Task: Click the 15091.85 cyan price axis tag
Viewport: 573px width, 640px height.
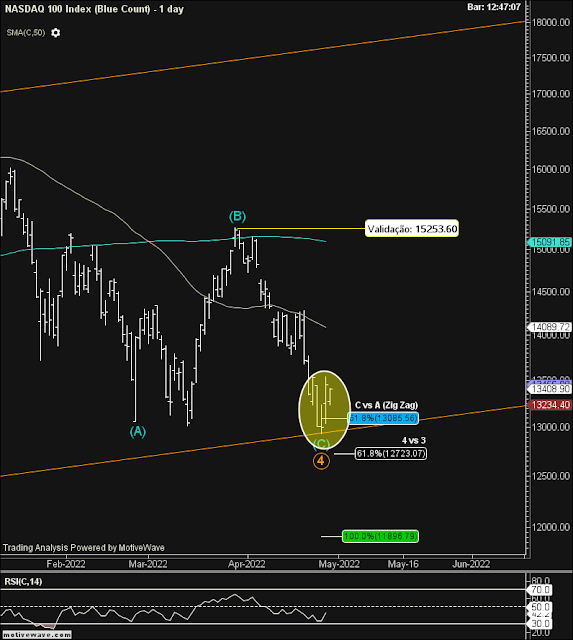Action: [x=550, y=242]
